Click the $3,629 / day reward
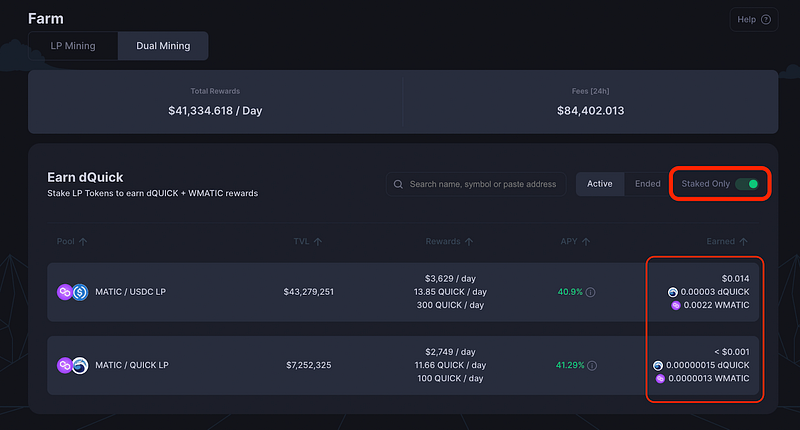The image size is (800, 430). [x=450, y=279]
